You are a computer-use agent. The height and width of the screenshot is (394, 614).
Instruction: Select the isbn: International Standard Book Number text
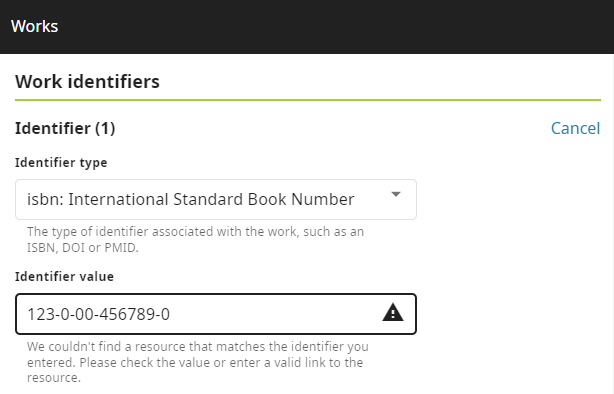coord(191,199)
